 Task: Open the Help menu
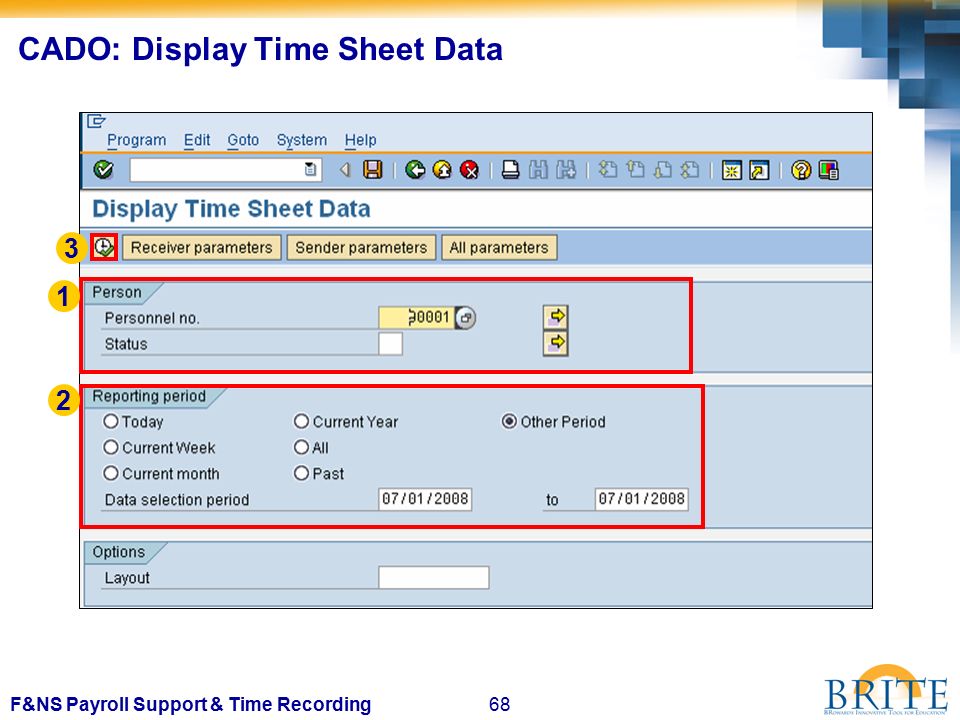[x=360, y=140]
